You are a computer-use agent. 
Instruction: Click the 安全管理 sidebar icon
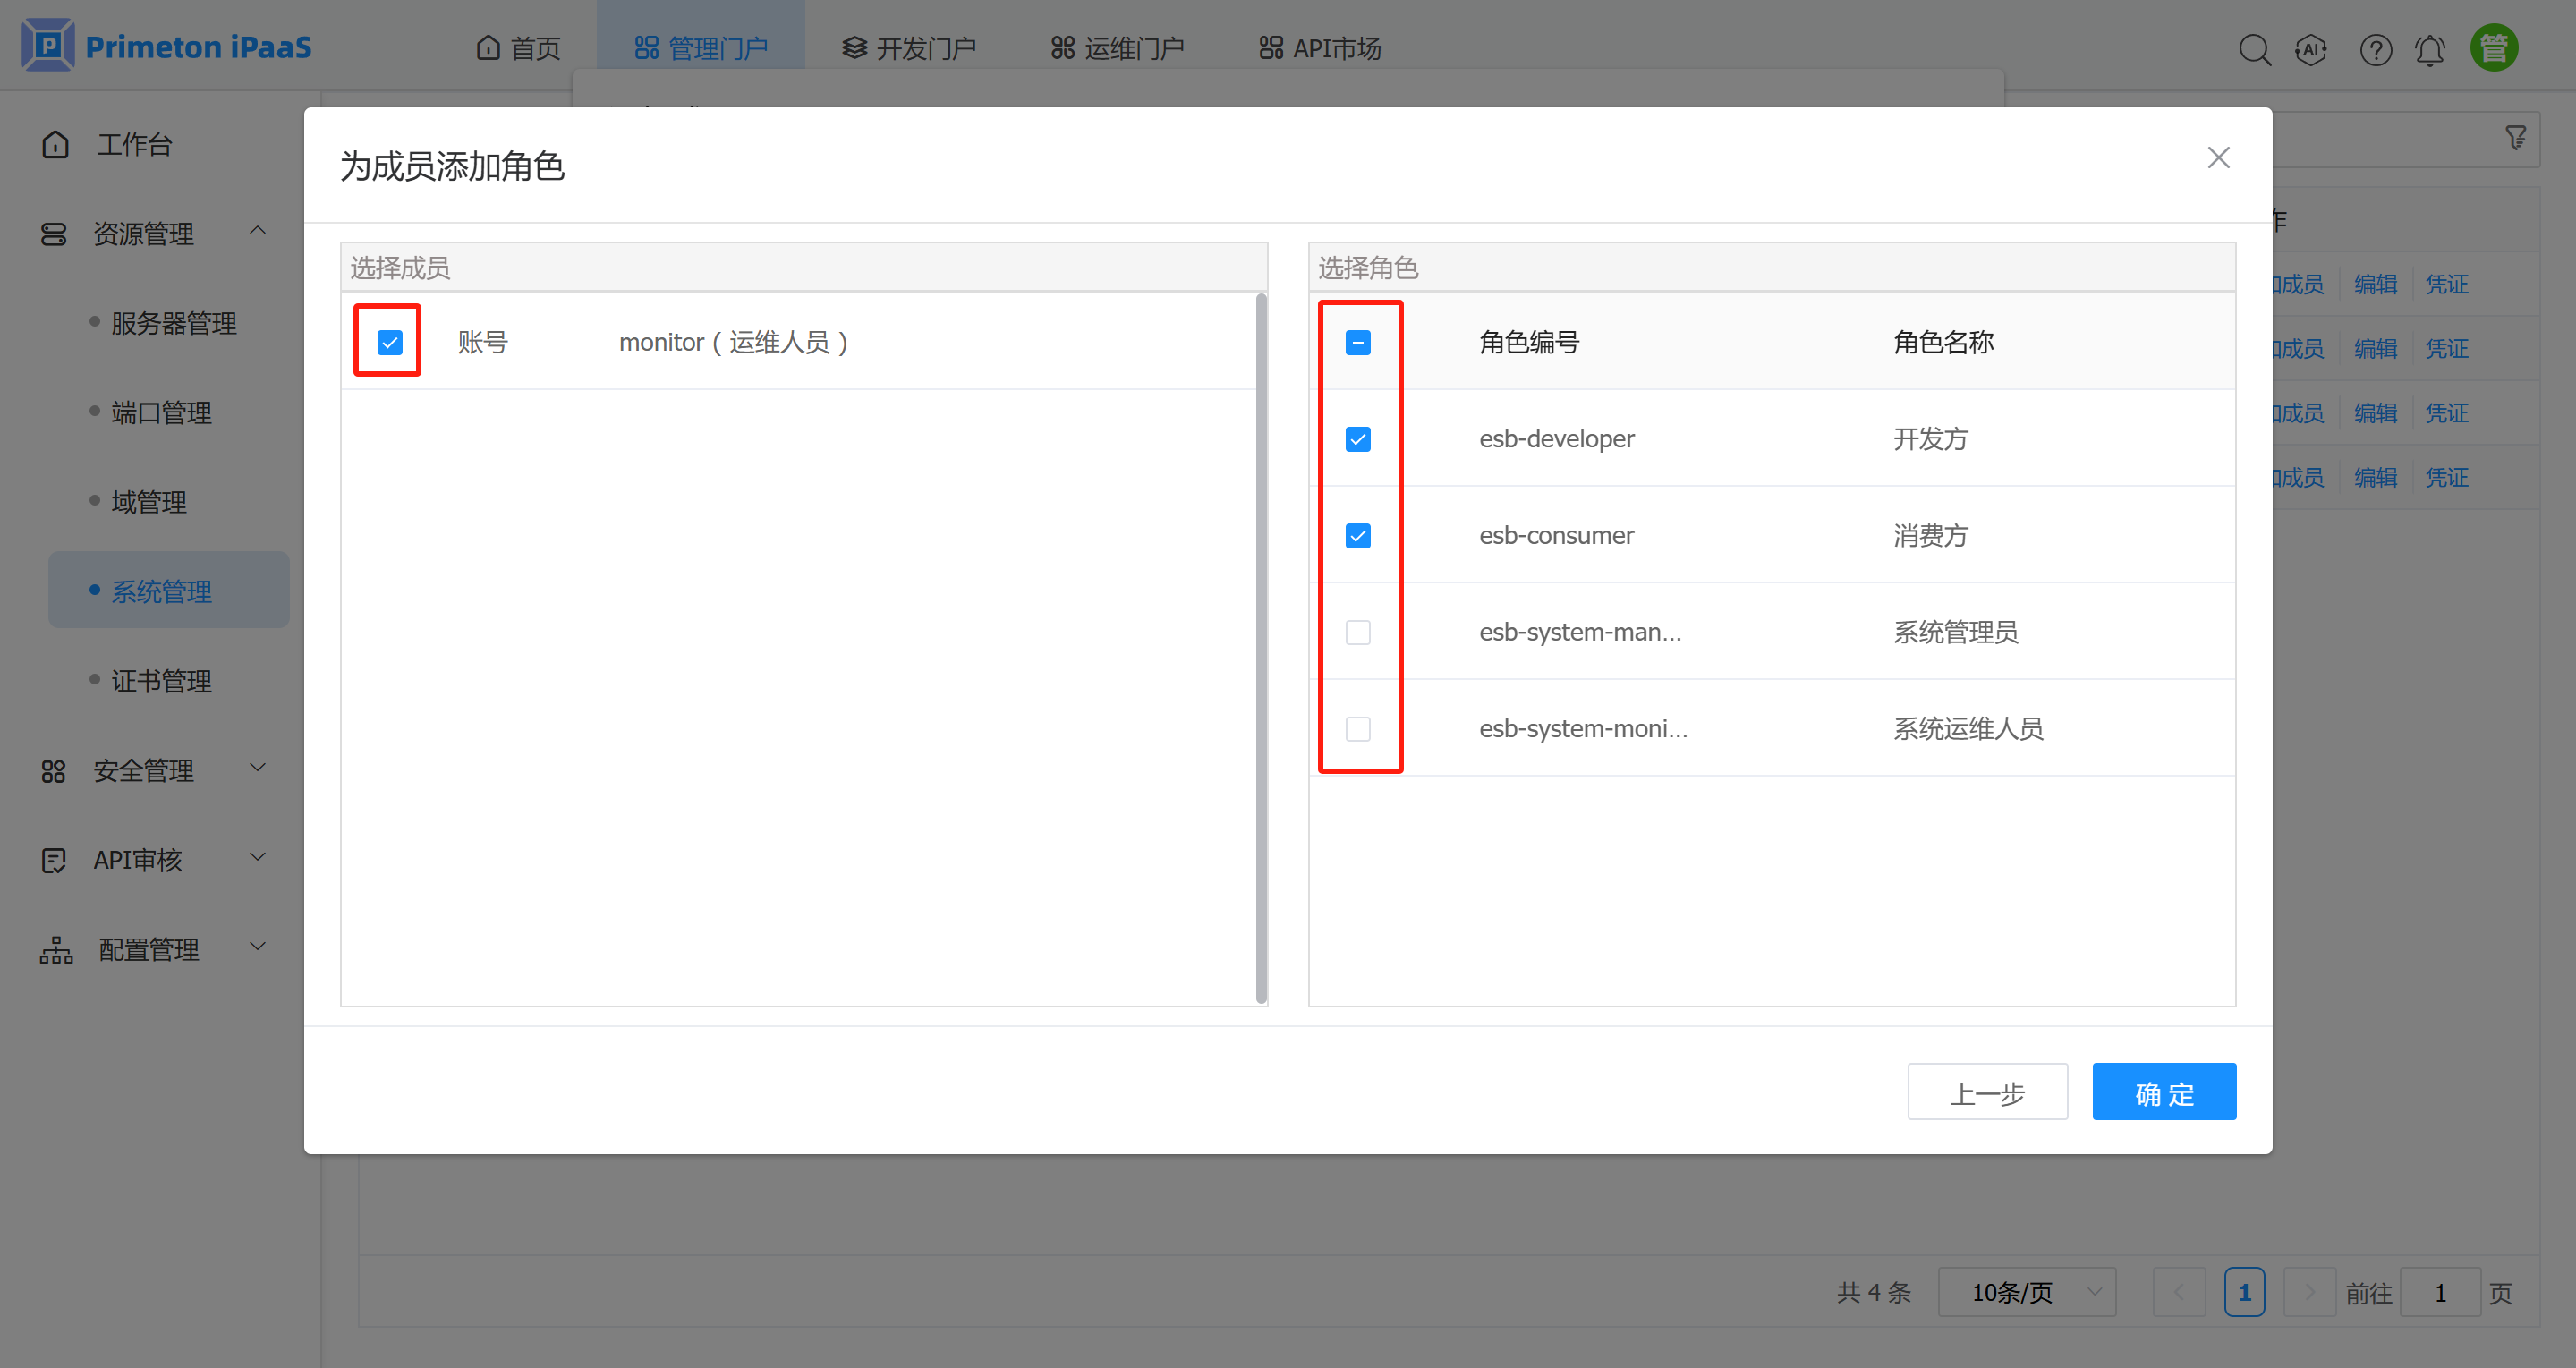pyautogui.click(x=54, y=770)
